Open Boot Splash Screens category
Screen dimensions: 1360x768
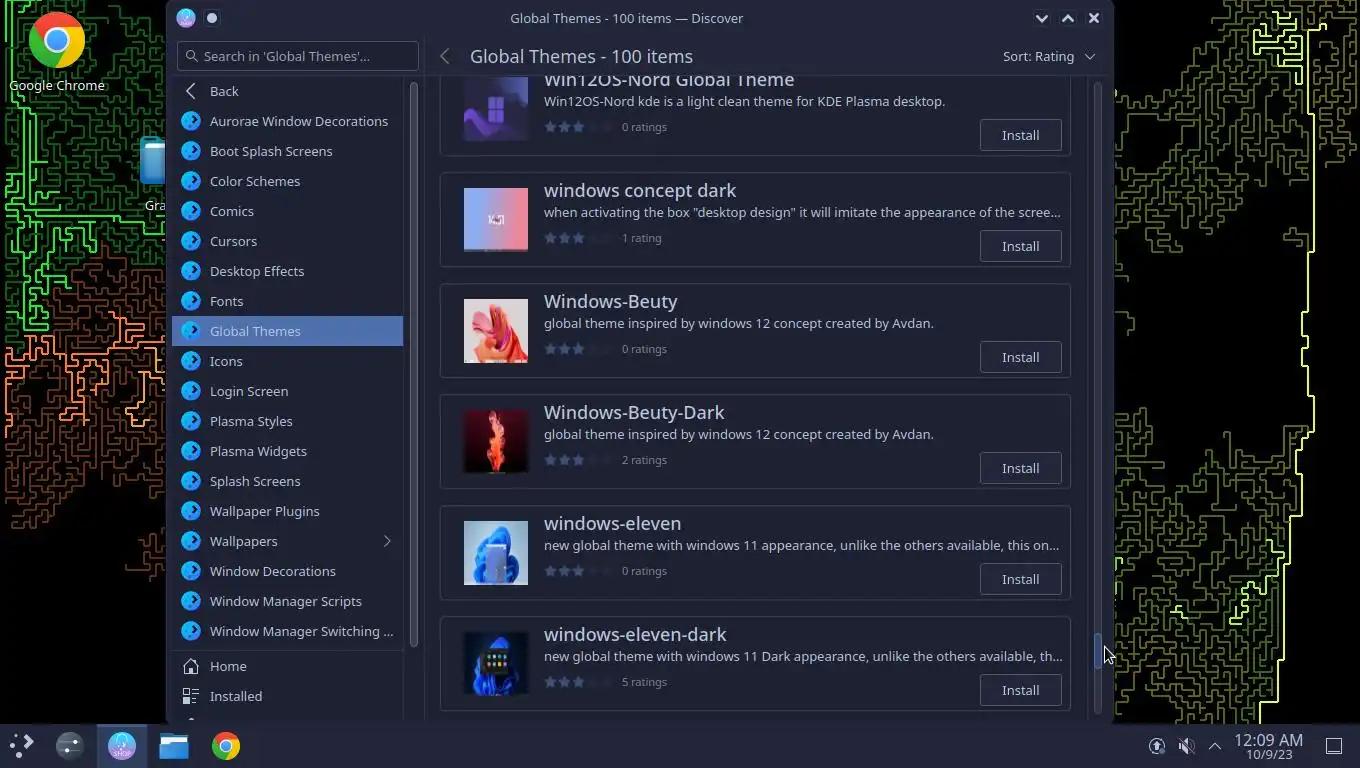(x=288, y=151)
